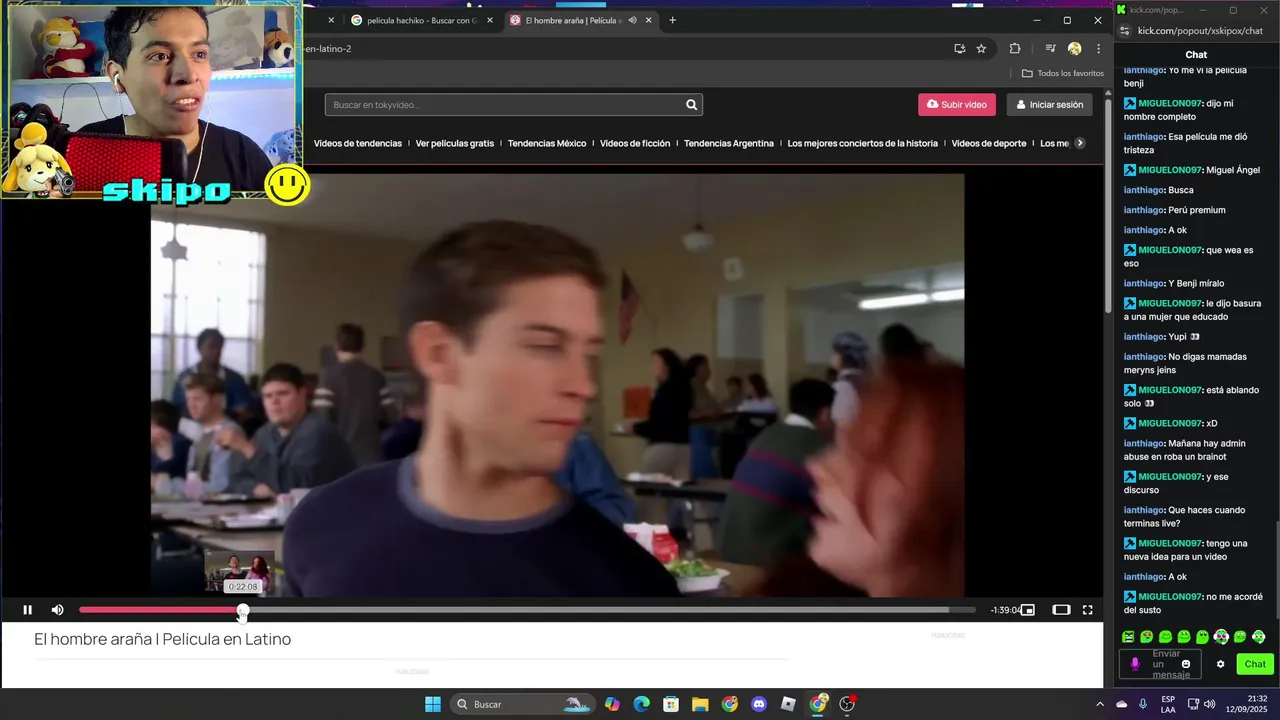
Task: Click the 'Enviar un mensaje' chat field
Action: pos(1161,664)
